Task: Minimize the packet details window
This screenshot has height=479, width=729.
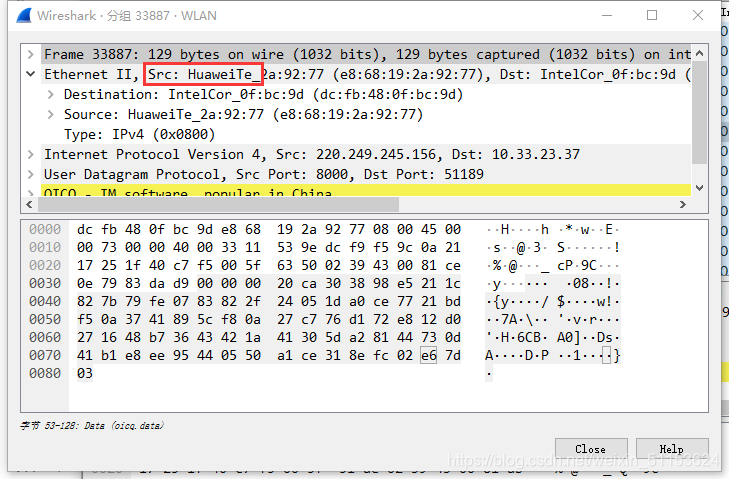Action: 607,15
